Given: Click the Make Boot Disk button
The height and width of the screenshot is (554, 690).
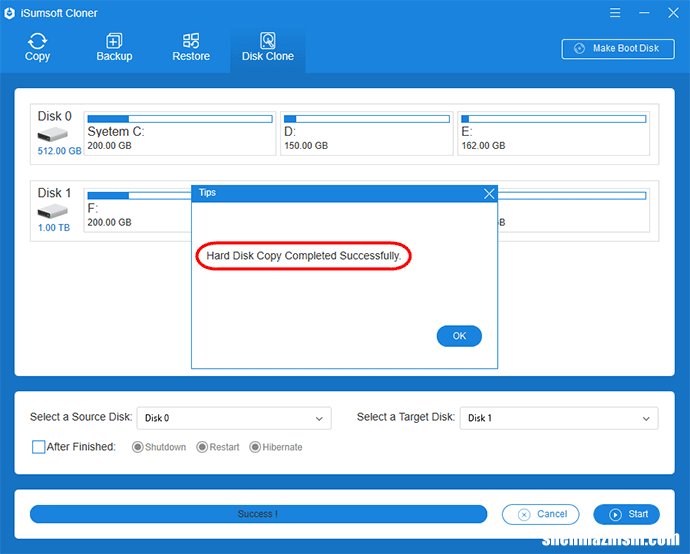Looking at the screenshot, I should 618,48.
